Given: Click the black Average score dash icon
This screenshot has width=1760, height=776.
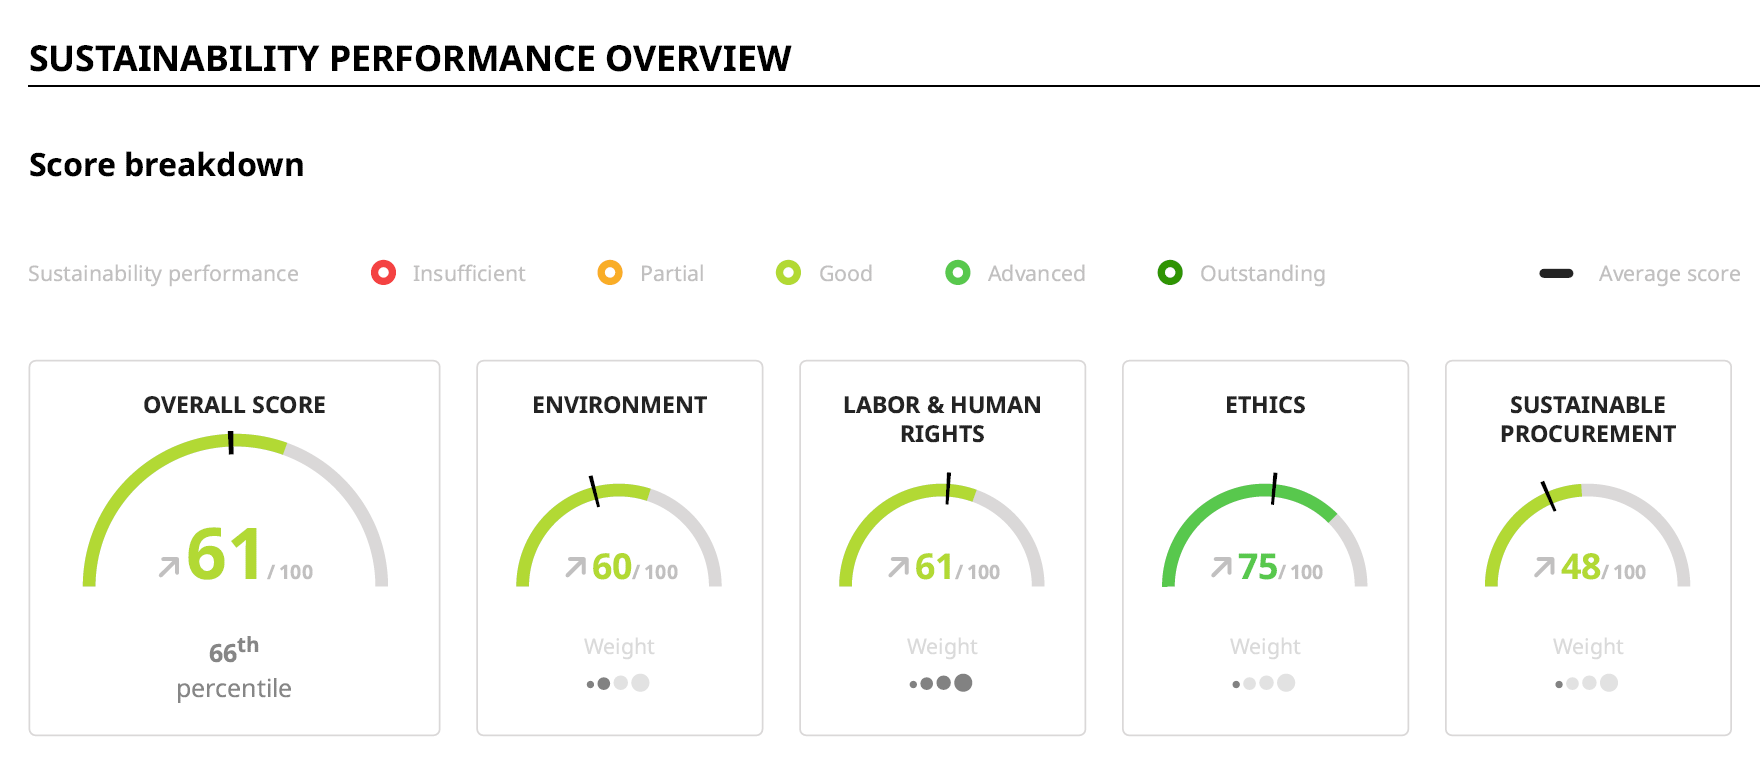Looking at the screenshot, I should point(1556,273).
